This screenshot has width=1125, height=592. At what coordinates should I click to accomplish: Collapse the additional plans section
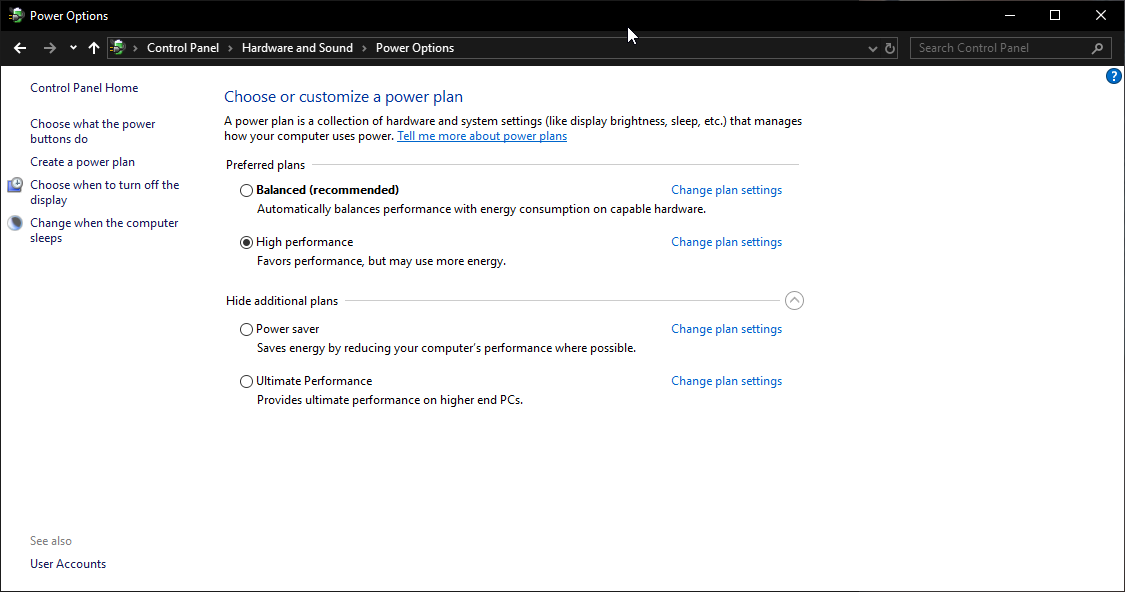click(x=794, y=300)
